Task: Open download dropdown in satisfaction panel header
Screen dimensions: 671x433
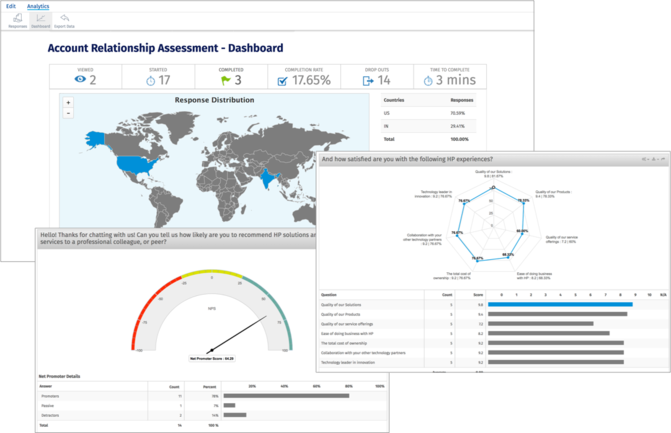Action: click(x=654, y=159)
